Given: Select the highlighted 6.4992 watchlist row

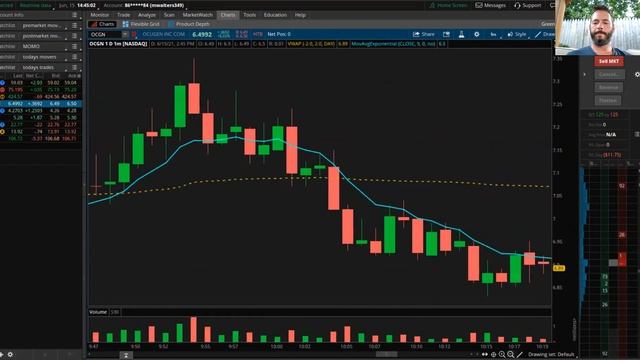Looking at the screenshot, I should point(41,104).
